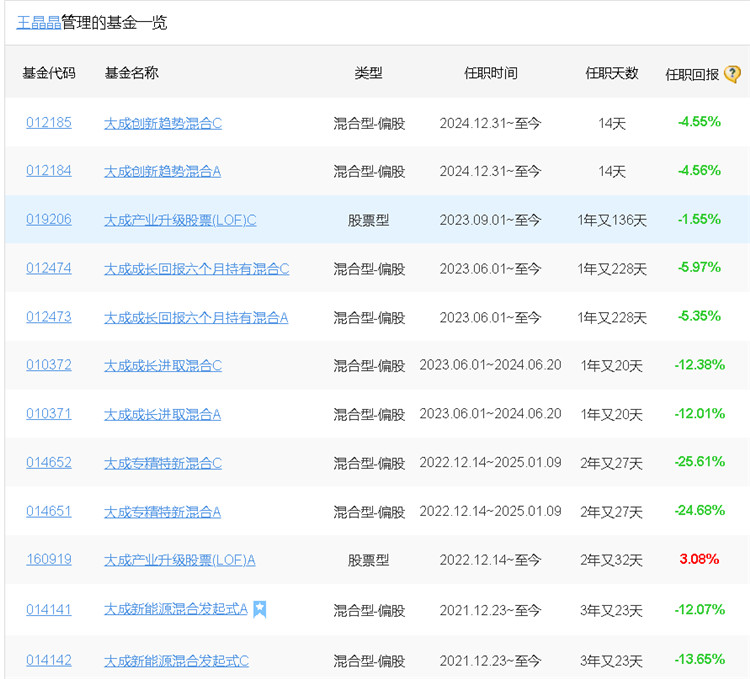Open fund name 大成专精特新混合C
Viewport: 750px width, 679px height.
pos(163,463)
